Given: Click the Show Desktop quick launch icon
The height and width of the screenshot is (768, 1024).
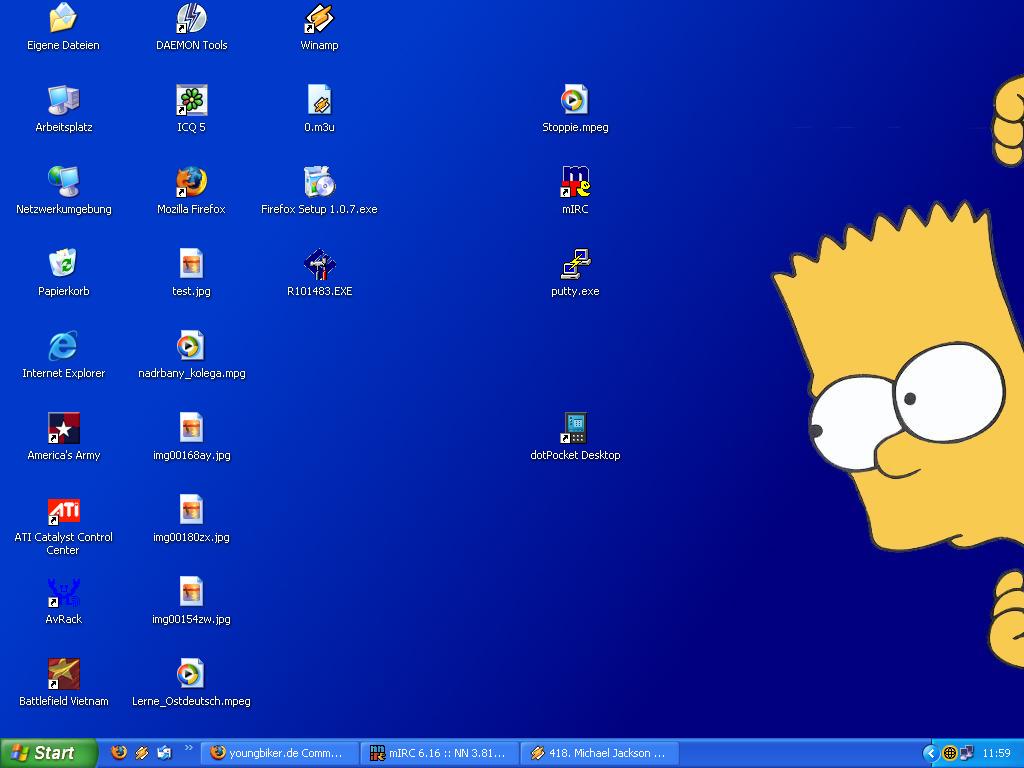Looking at the screenshot, I should click(x=165, y=752).
